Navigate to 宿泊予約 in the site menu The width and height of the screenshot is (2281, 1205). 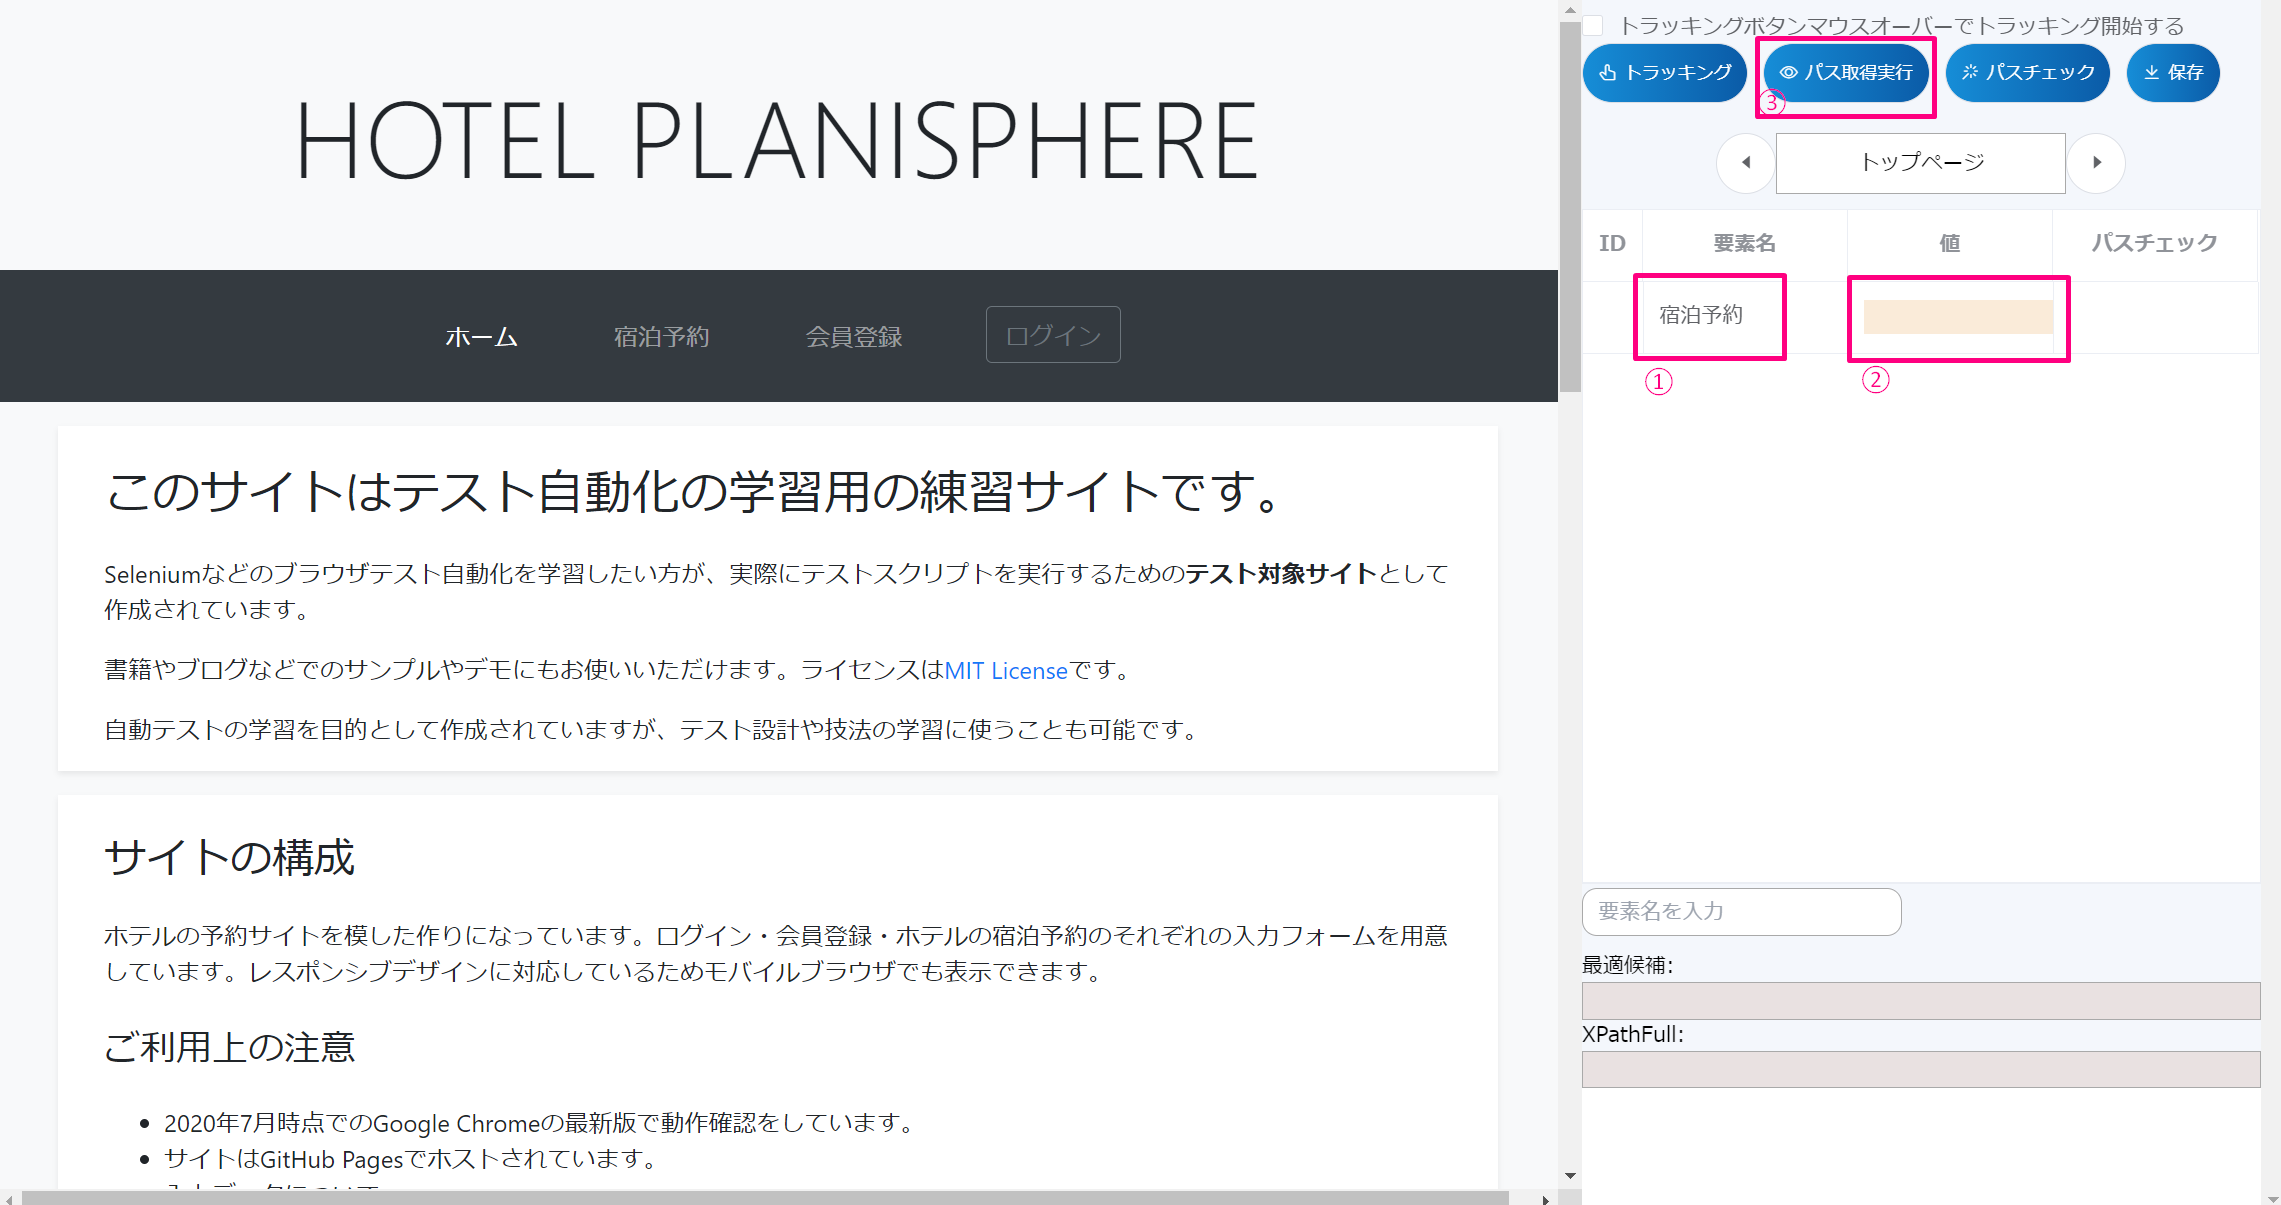tap(661, 336)
